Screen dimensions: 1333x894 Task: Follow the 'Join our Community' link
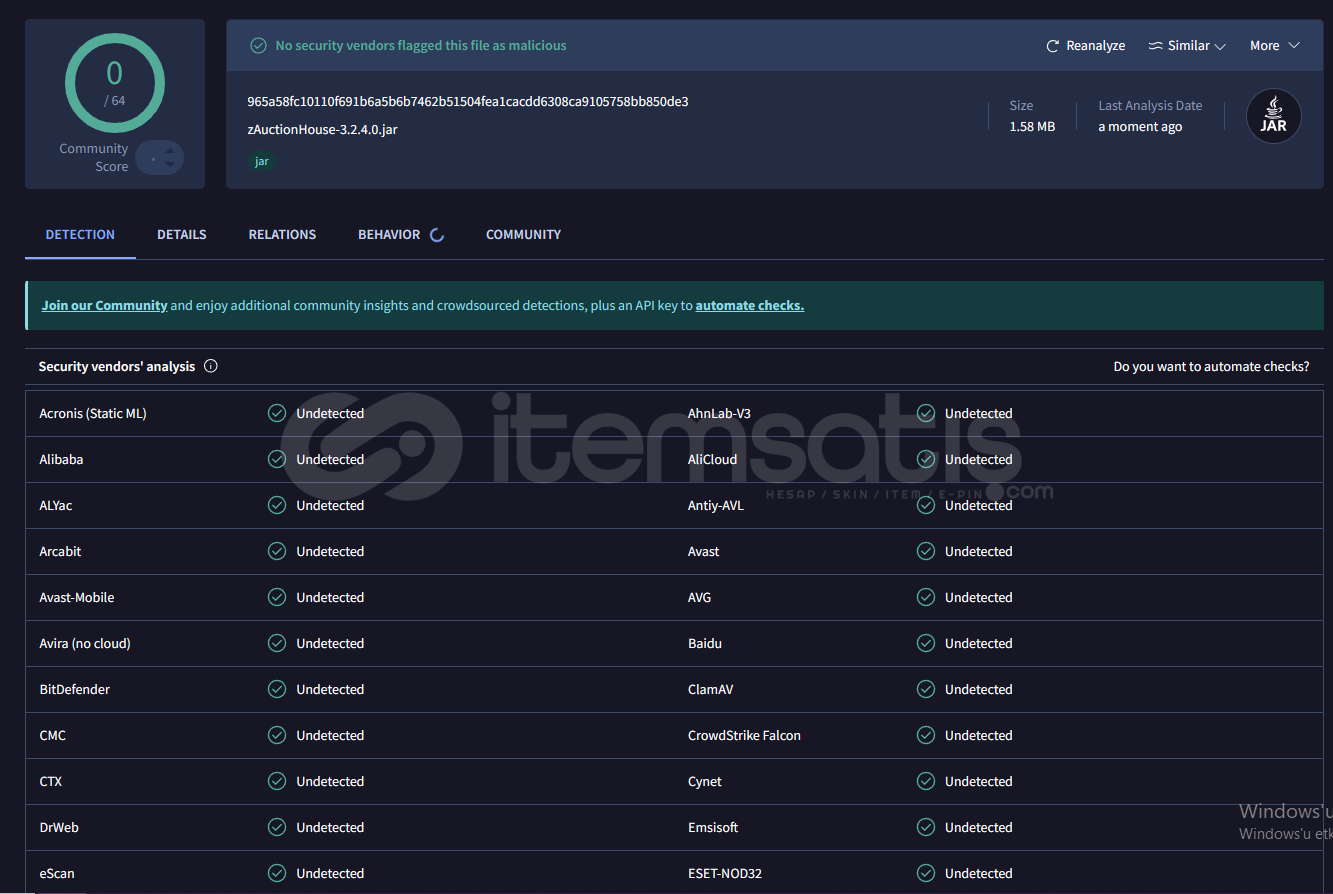coord(104,306)
